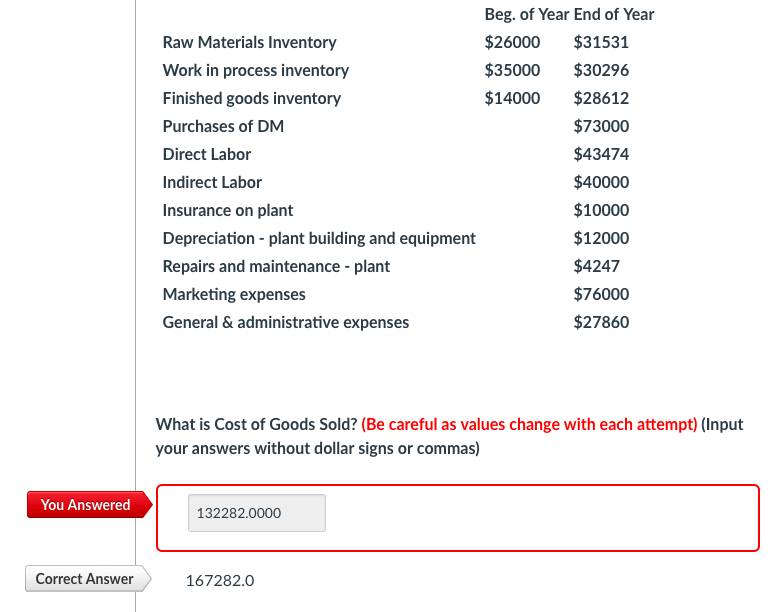Click the Indirect Labor amount $40000
The width and height of the screenshot is (776, 612).
[x=601, y=182]
